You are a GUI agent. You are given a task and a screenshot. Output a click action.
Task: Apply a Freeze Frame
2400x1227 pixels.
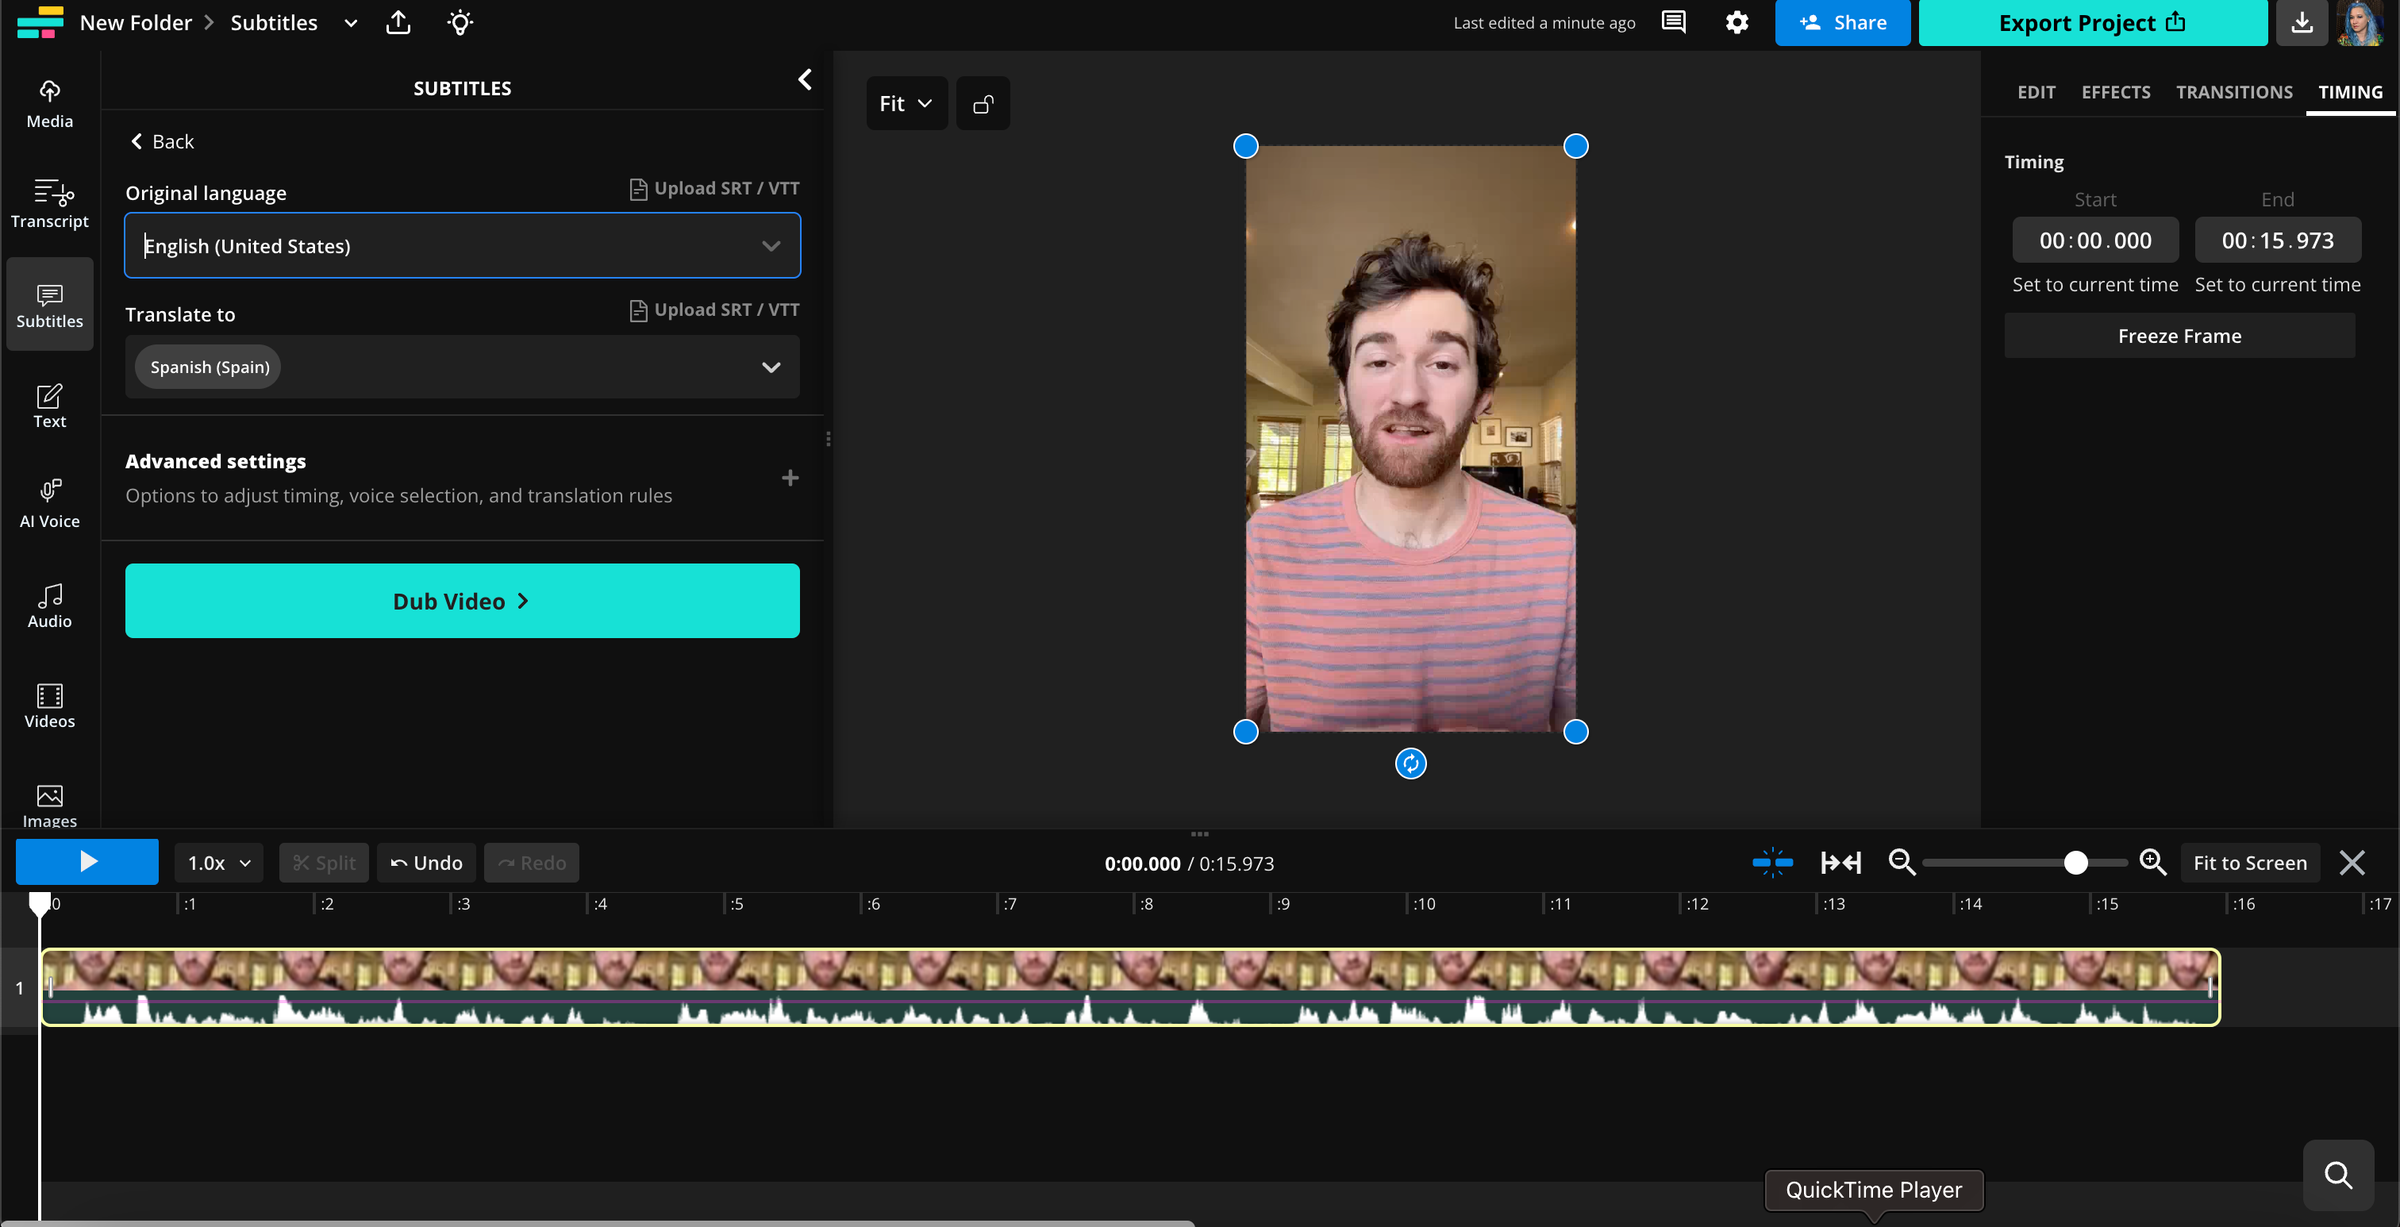[x=2179, y=335]
